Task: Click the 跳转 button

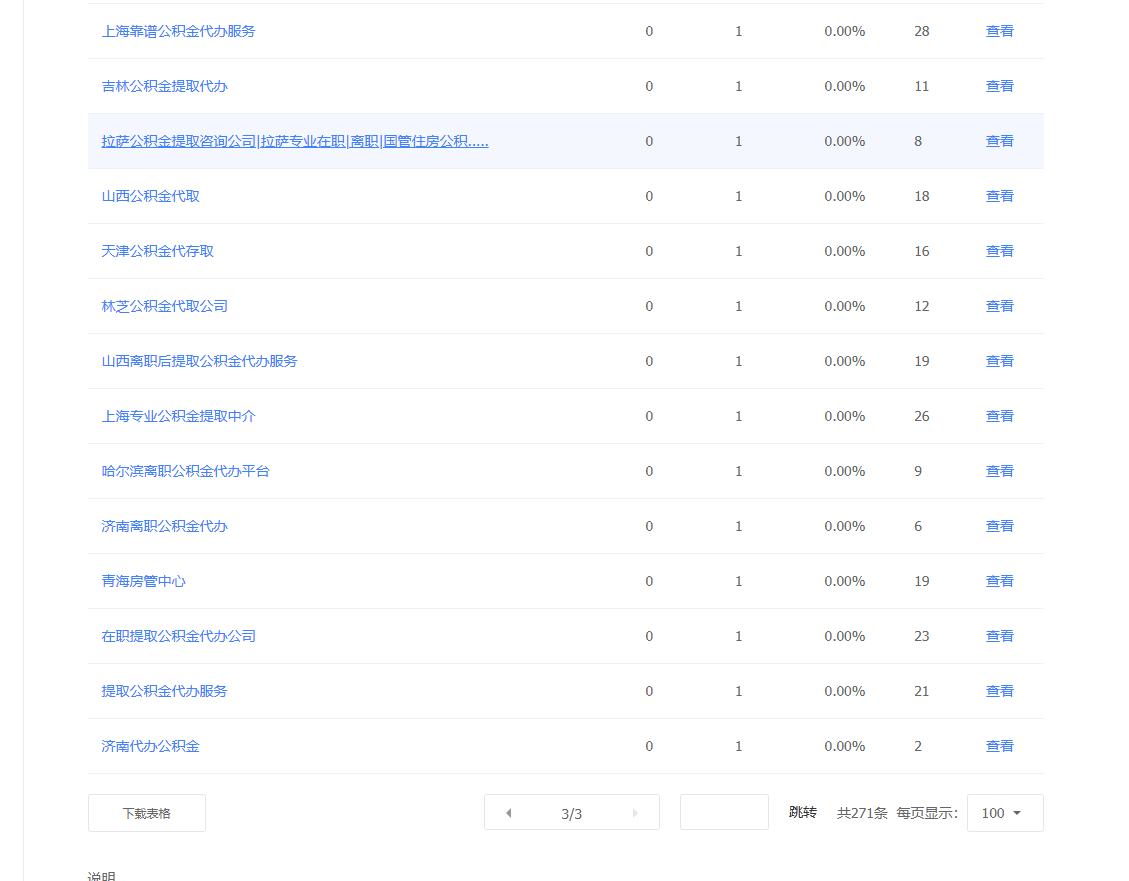Action: pyautogui.click(x=802, y=813)
